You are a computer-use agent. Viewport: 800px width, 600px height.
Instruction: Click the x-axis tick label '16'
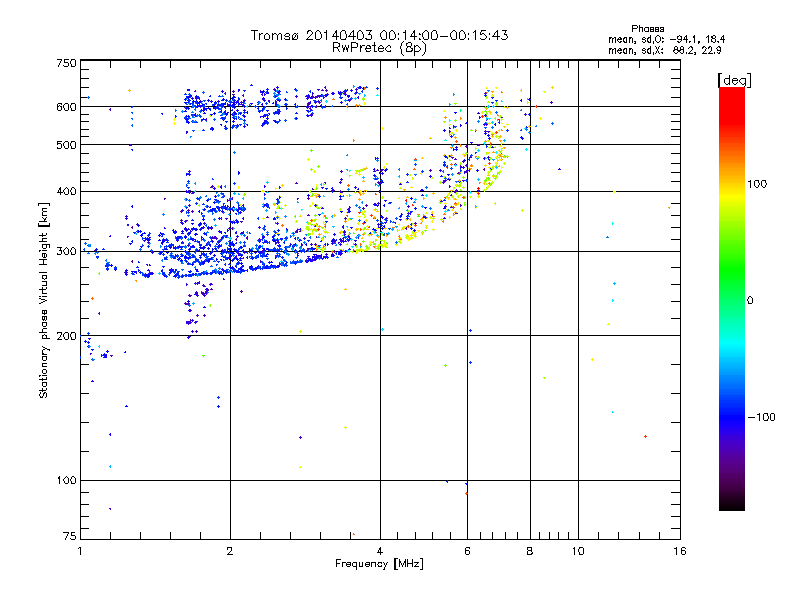click(x=680, y=551)
